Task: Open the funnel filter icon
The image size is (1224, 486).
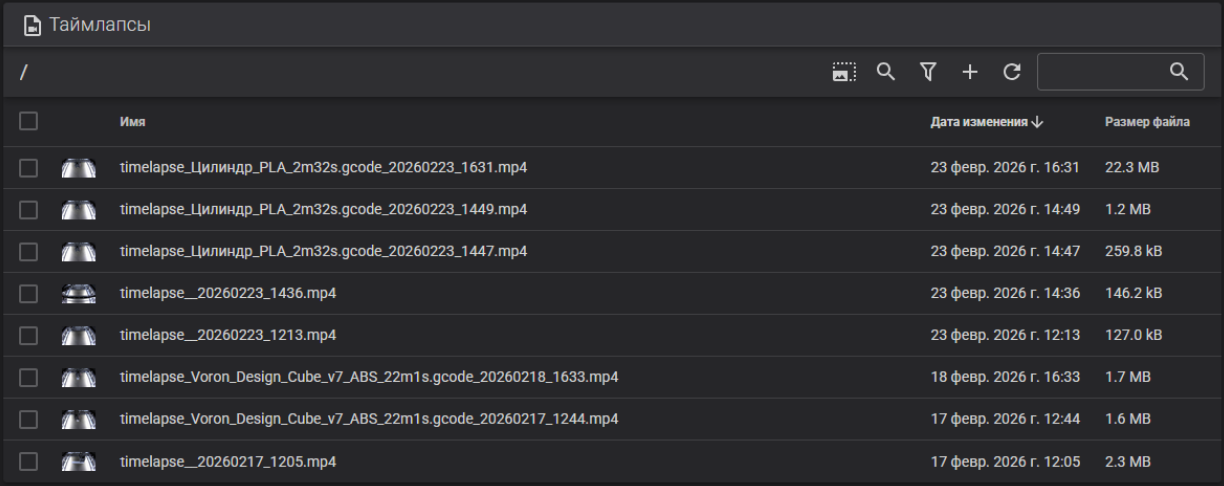Action: [x=928, y=71]
